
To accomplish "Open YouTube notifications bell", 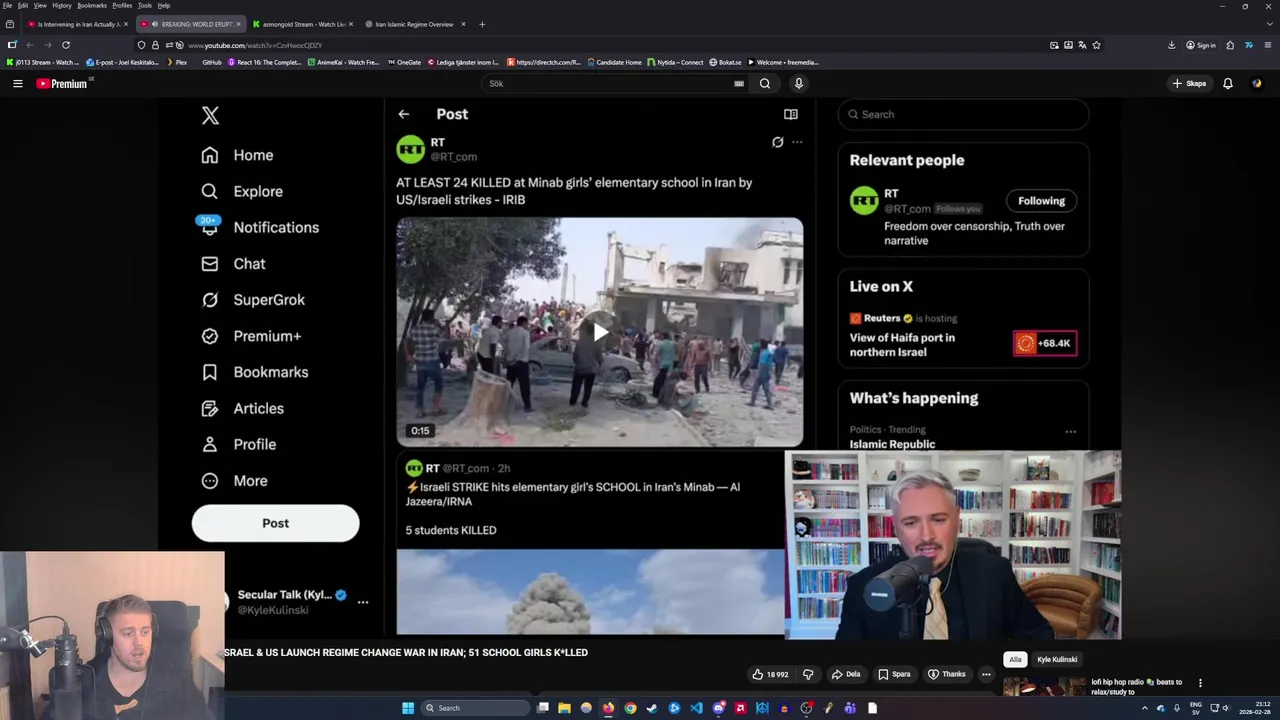I will pos(1227,84).
